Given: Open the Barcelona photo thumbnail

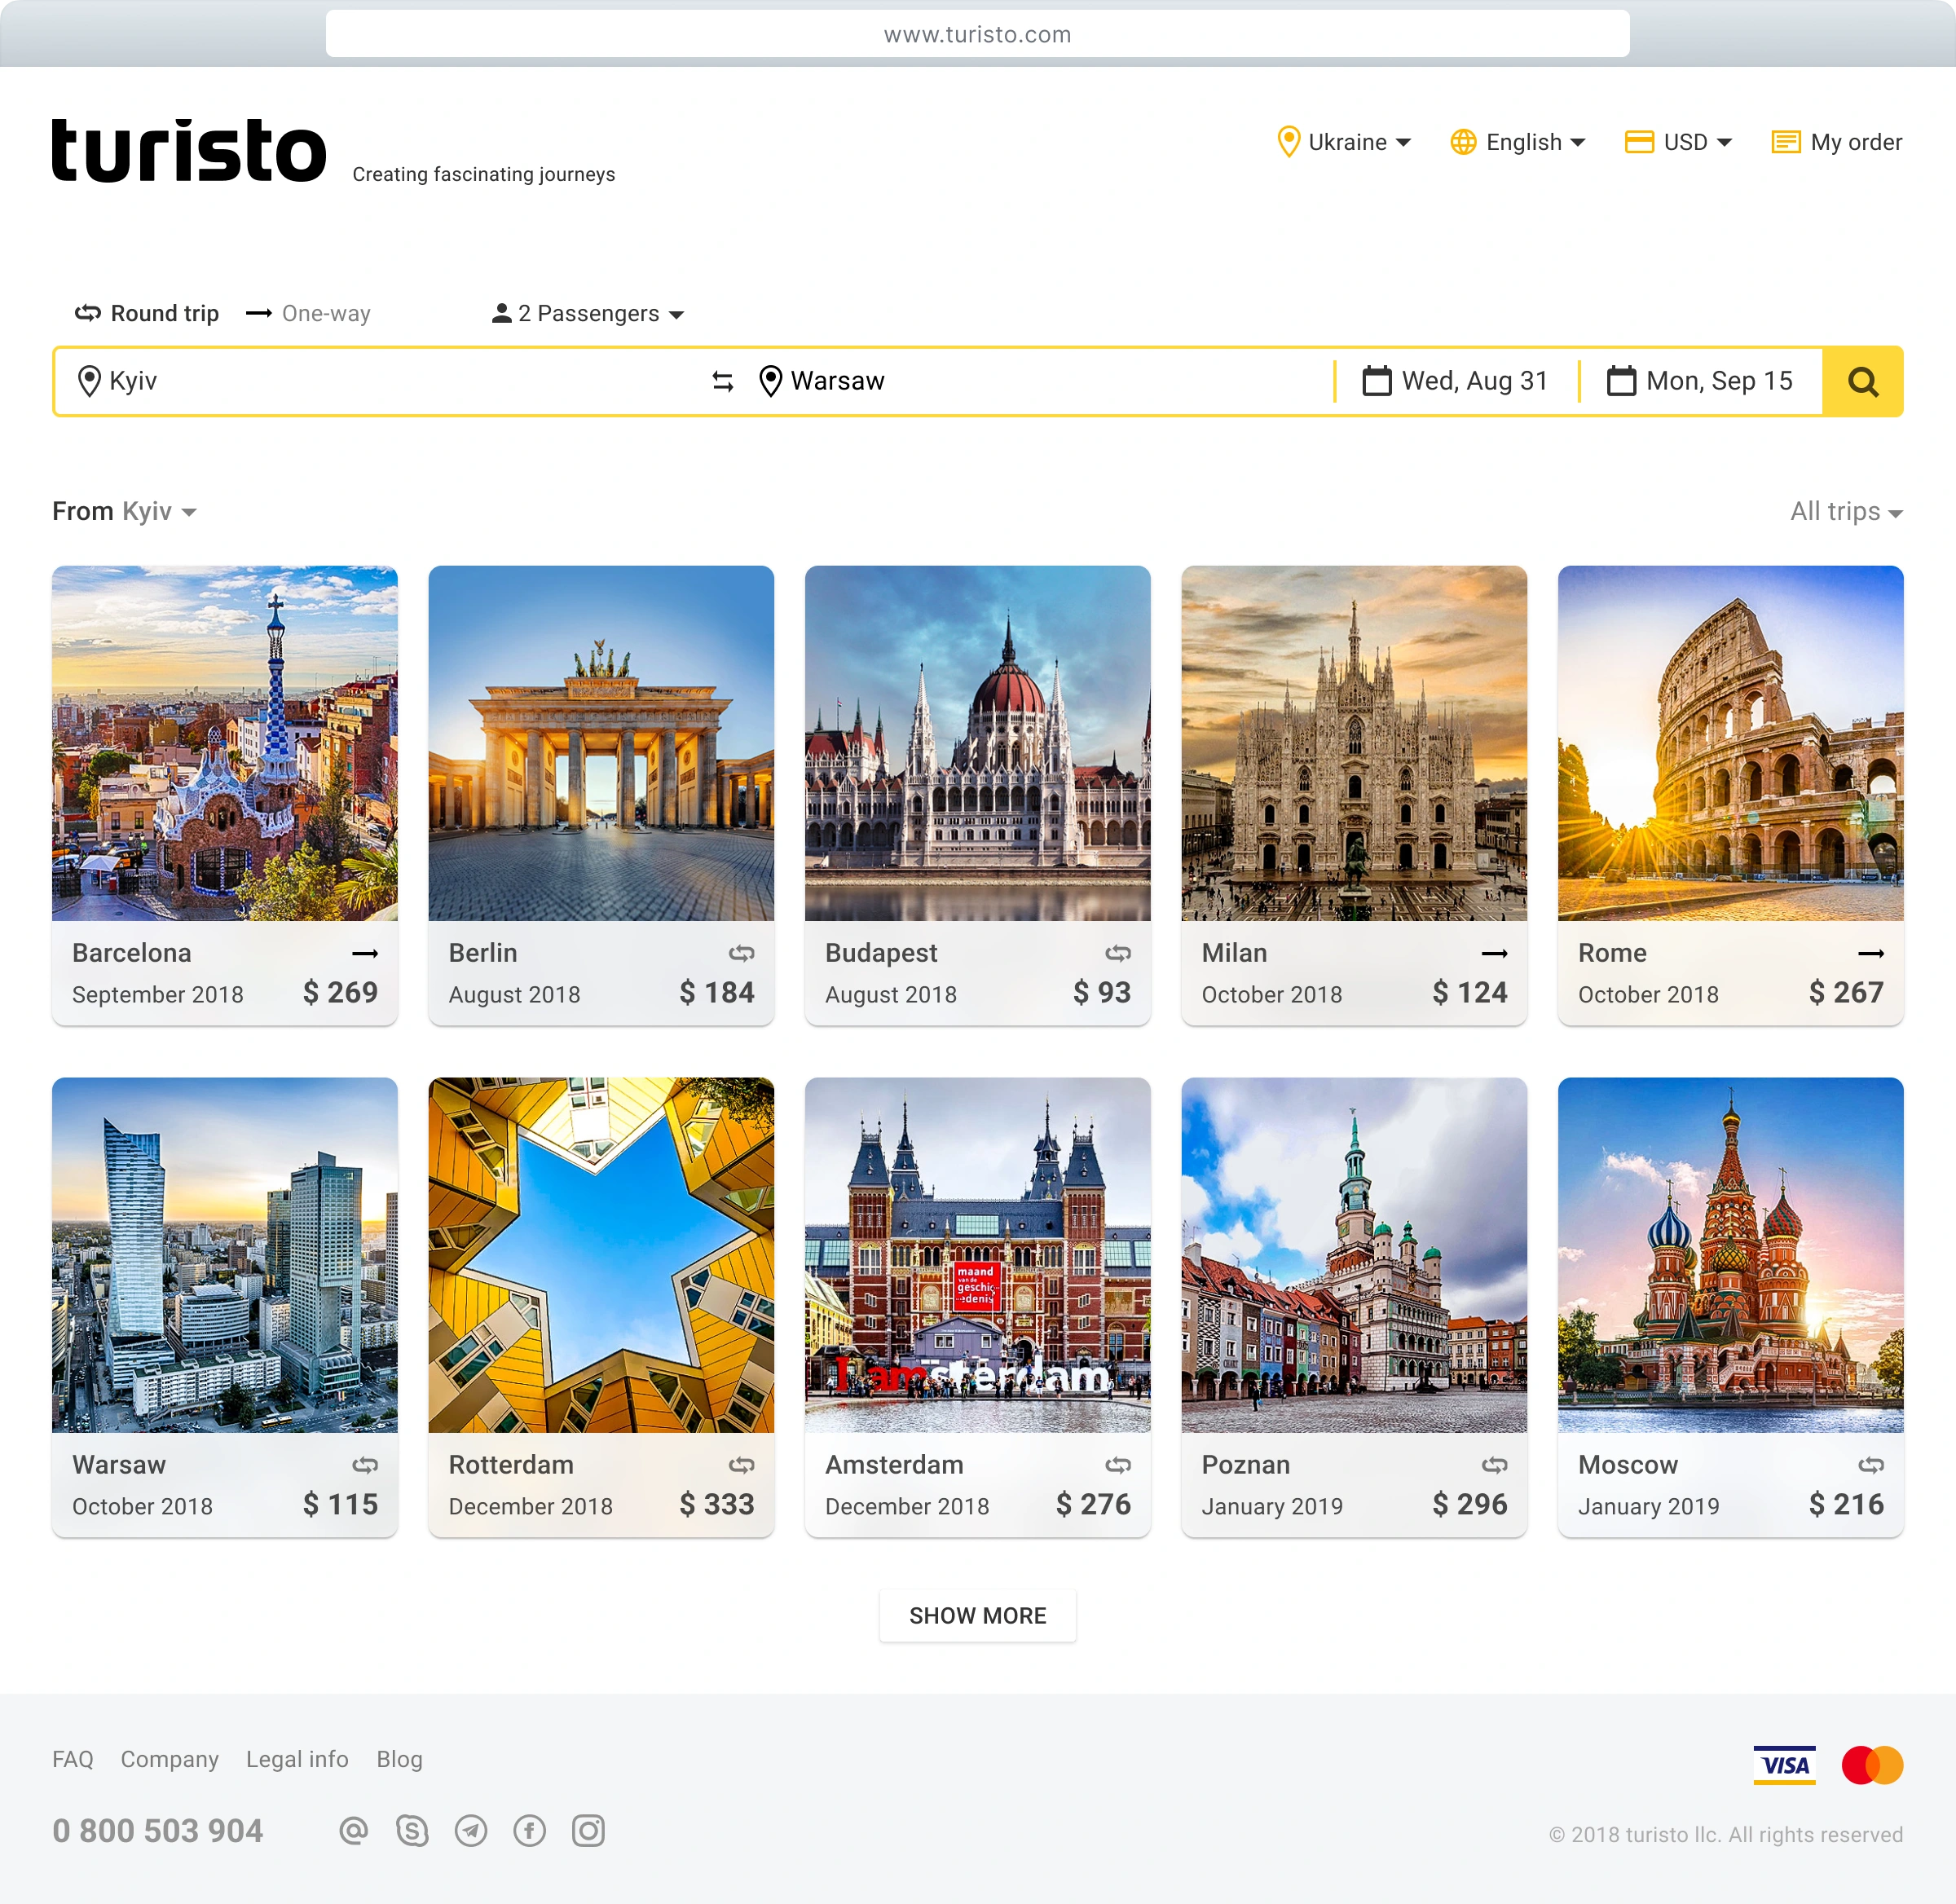Looking at the screenshot, I should [x=225, y=743].
